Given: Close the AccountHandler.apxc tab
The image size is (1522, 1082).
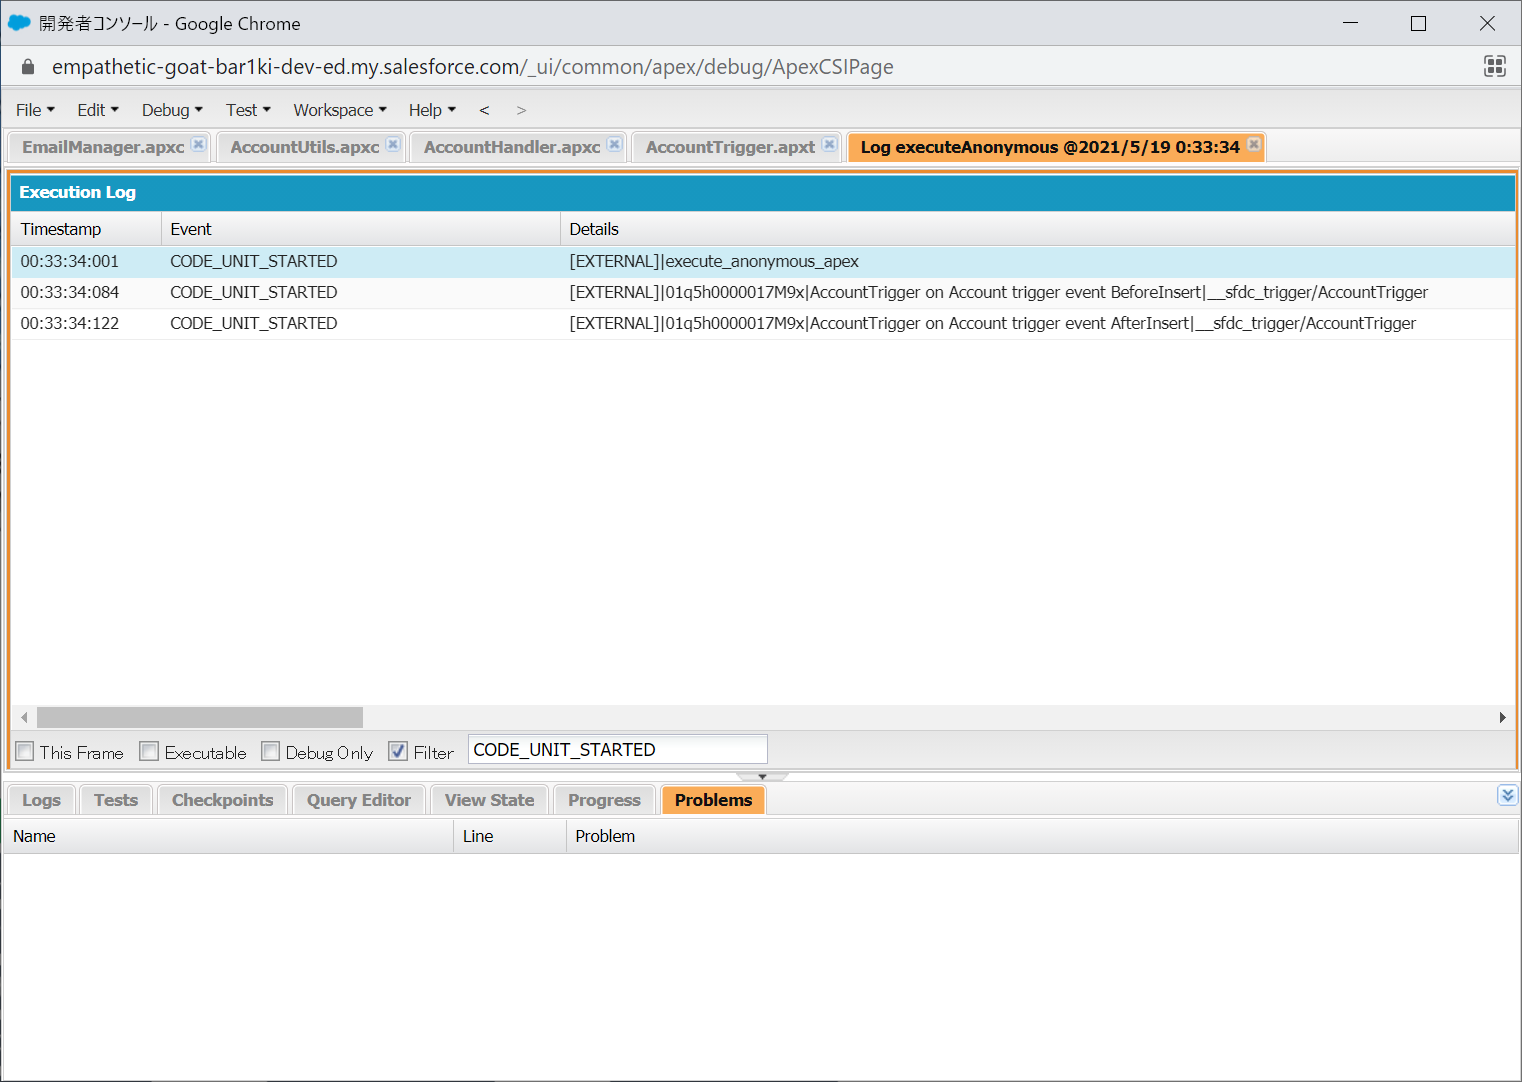Looking at the screenshot, I should pyautogui.click(x=615, y=144).
